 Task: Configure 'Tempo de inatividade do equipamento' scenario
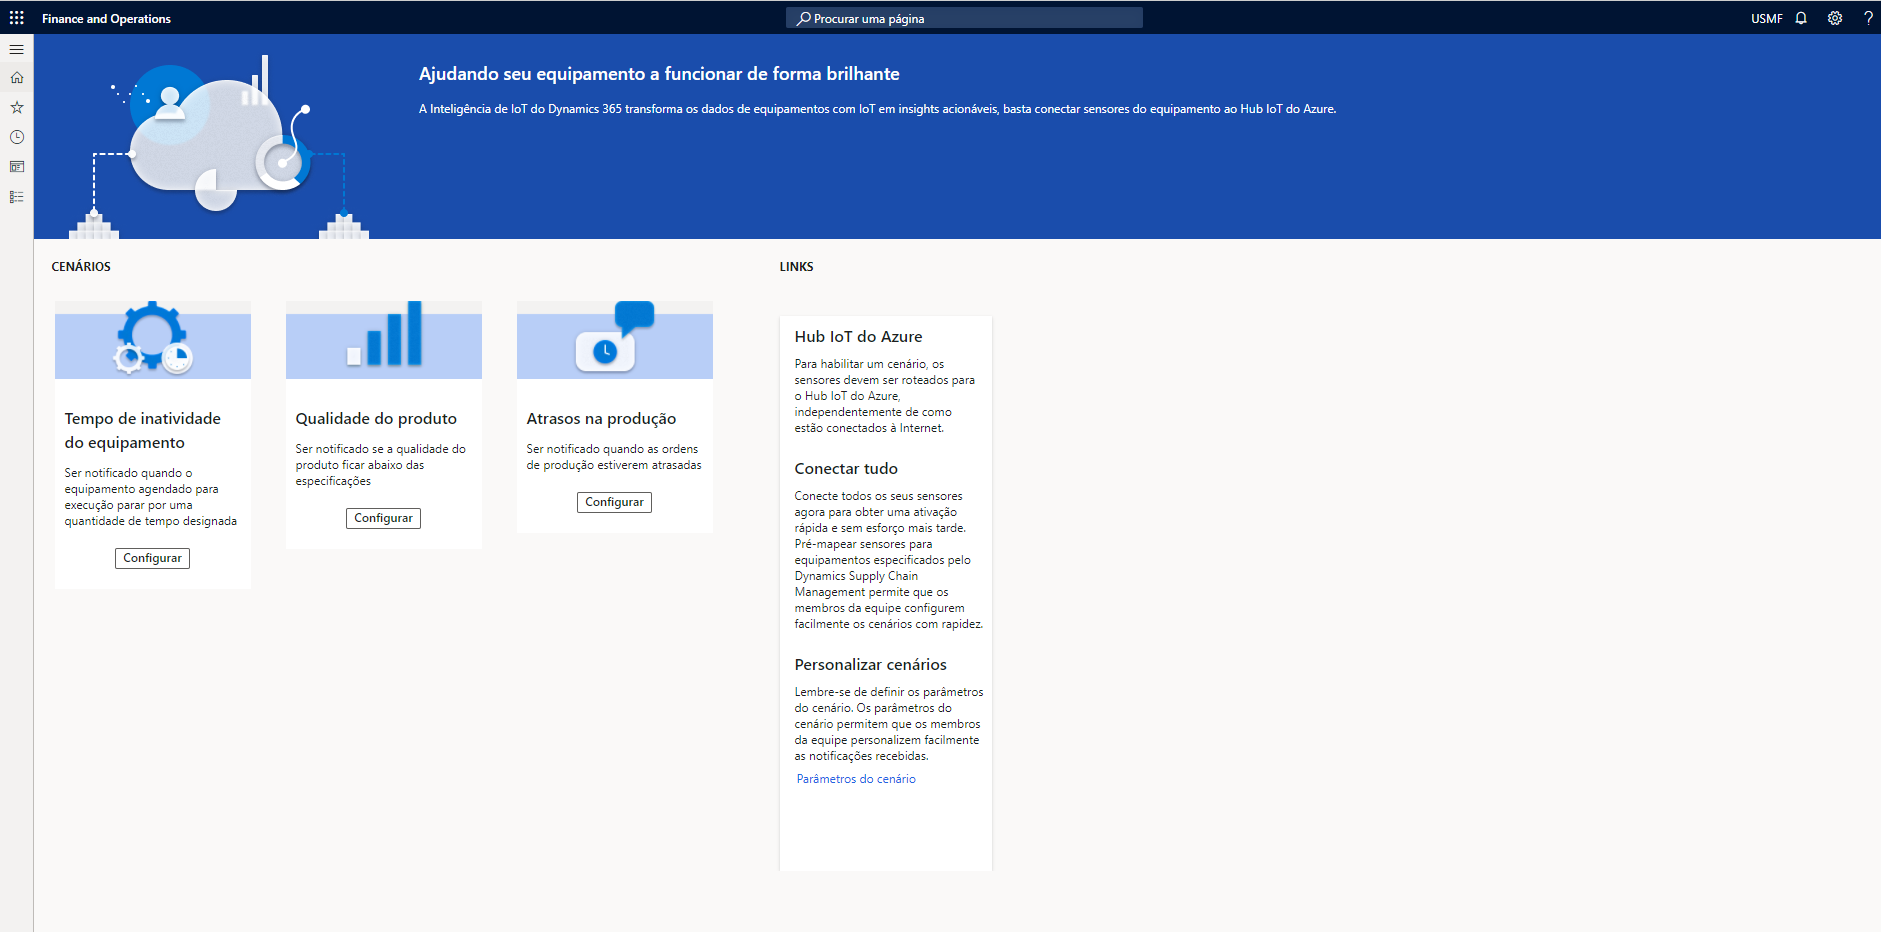click(152, 558)
